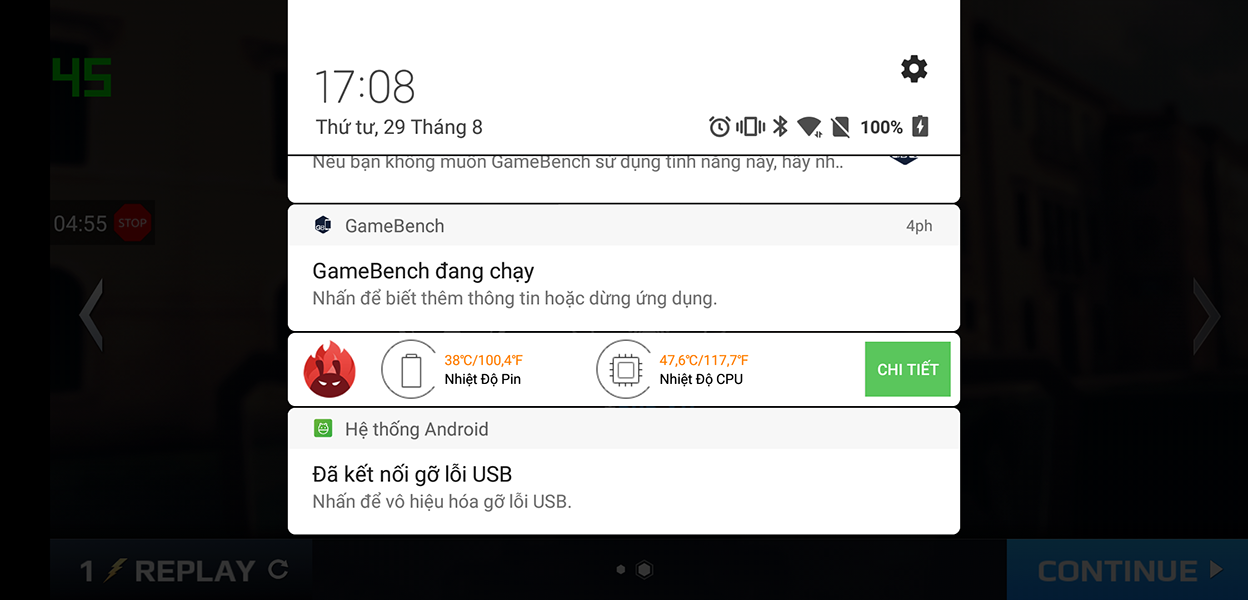1248x600 pixels.
Task: Tap the Hệ thống Android header icon
Action: 323,428
